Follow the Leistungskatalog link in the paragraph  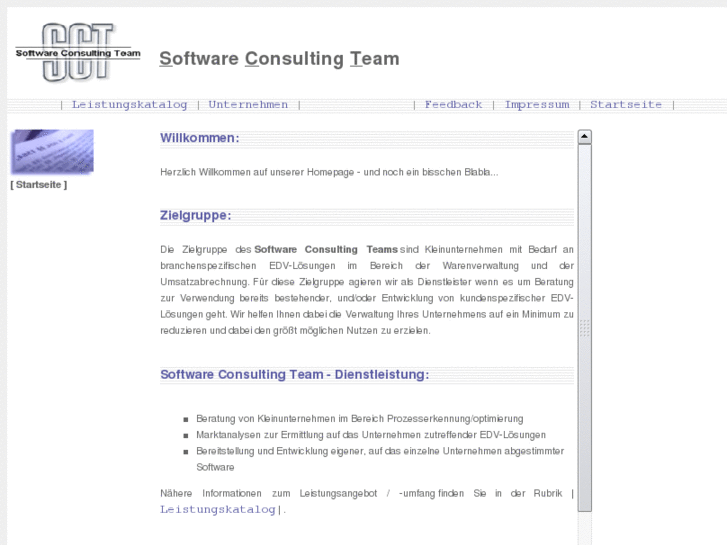pos(218,509)
